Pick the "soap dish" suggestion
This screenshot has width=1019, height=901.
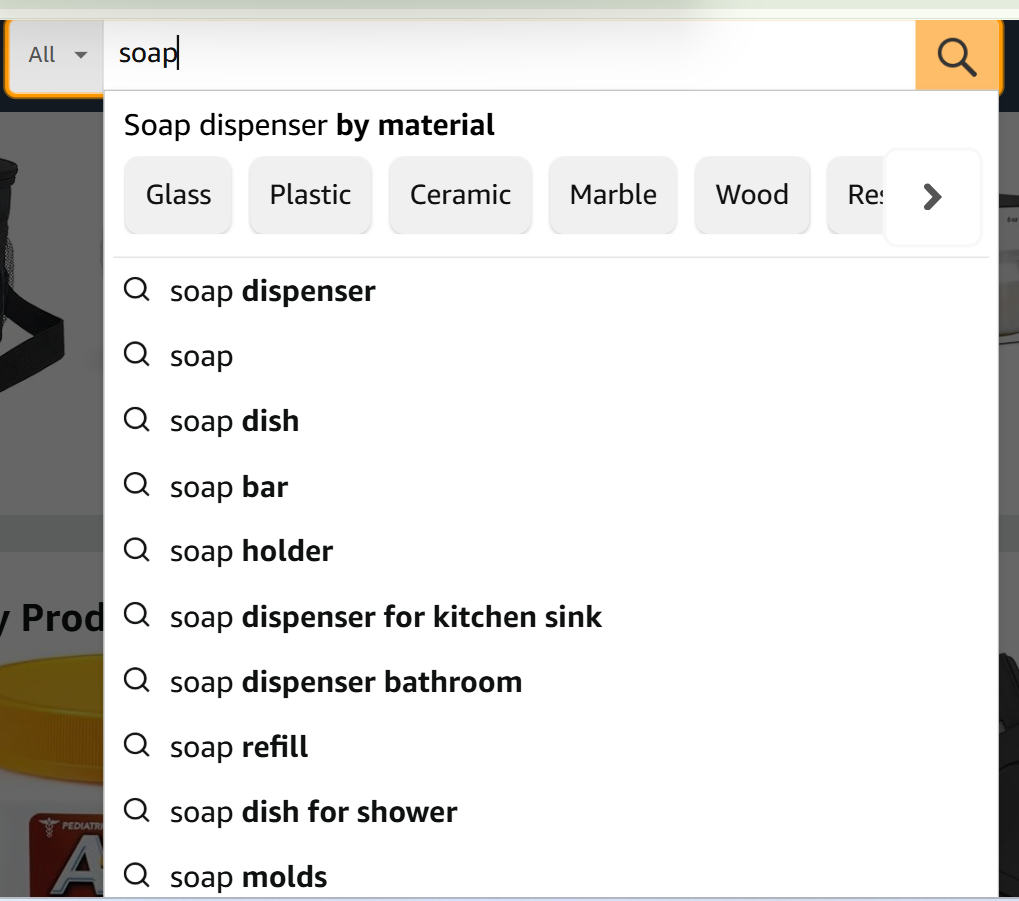coord(234,421)
